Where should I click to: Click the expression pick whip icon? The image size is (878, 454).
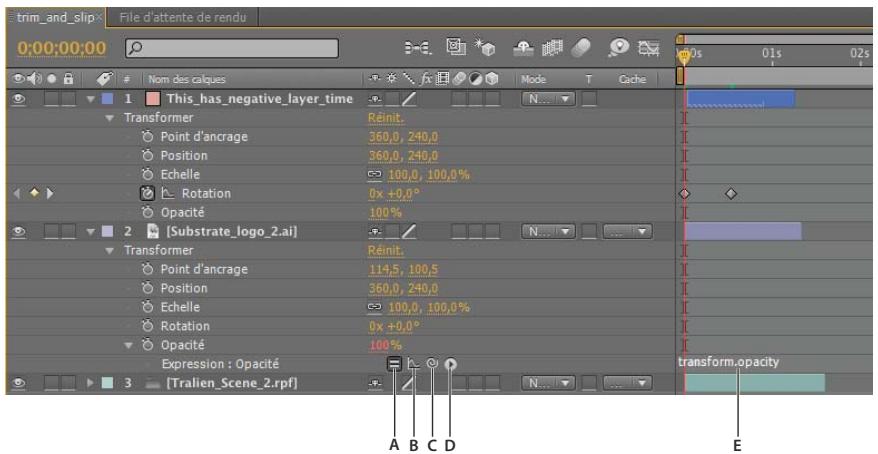click(432, 364)
